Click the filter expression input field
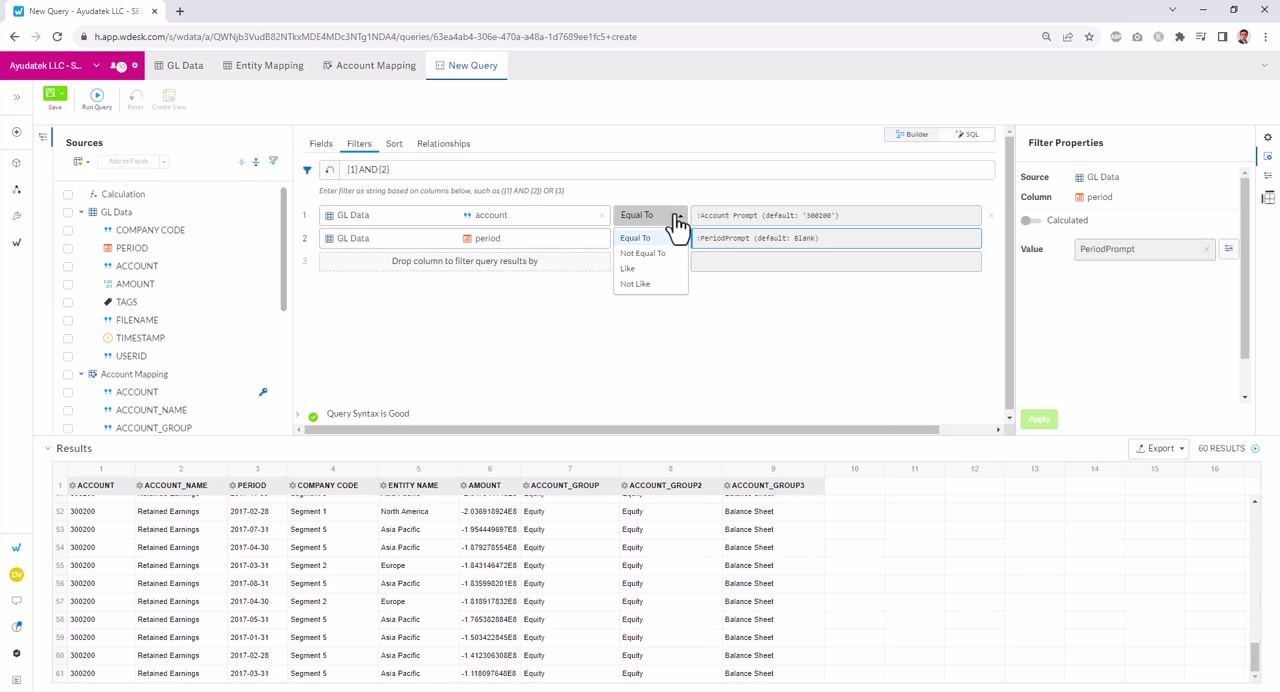This screenshot has width=1280, height=692. click(667, 170)
